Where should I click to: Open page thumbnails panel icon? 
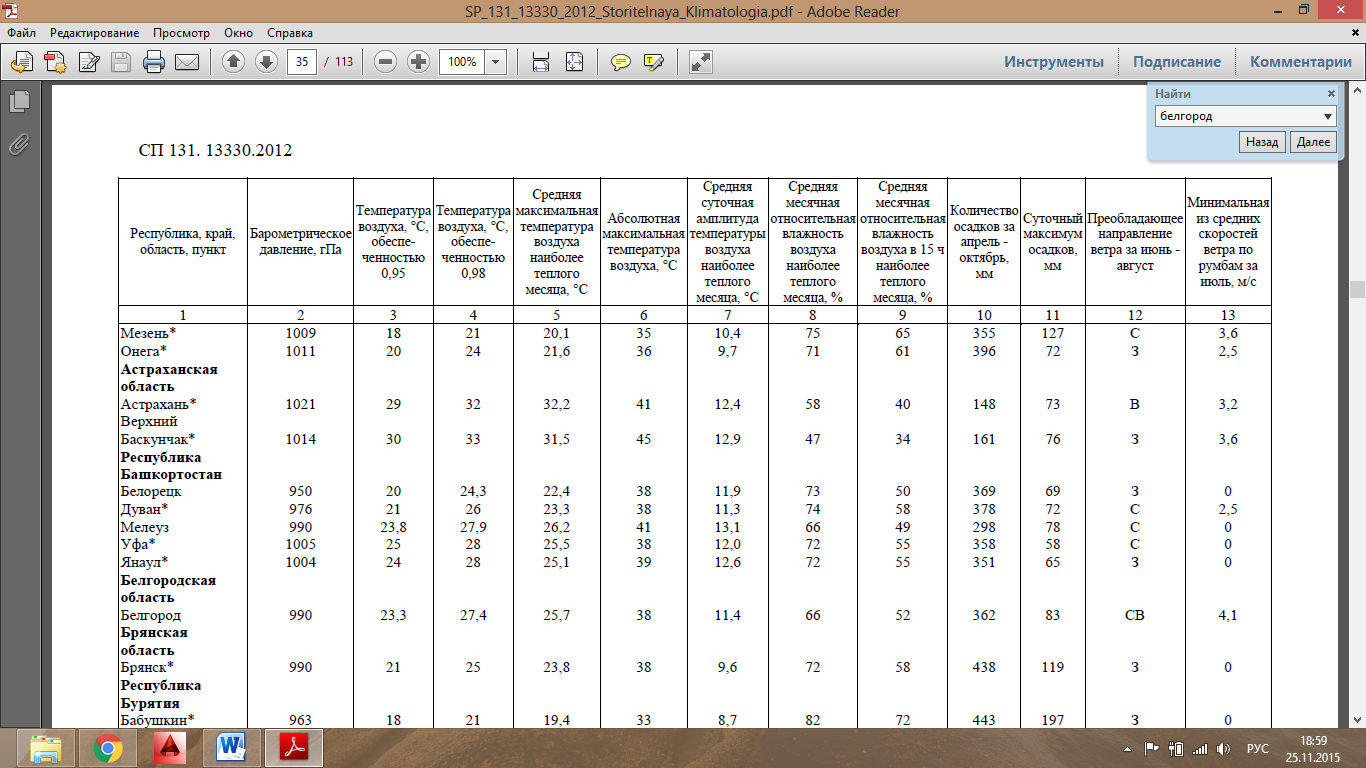[19, 101]
